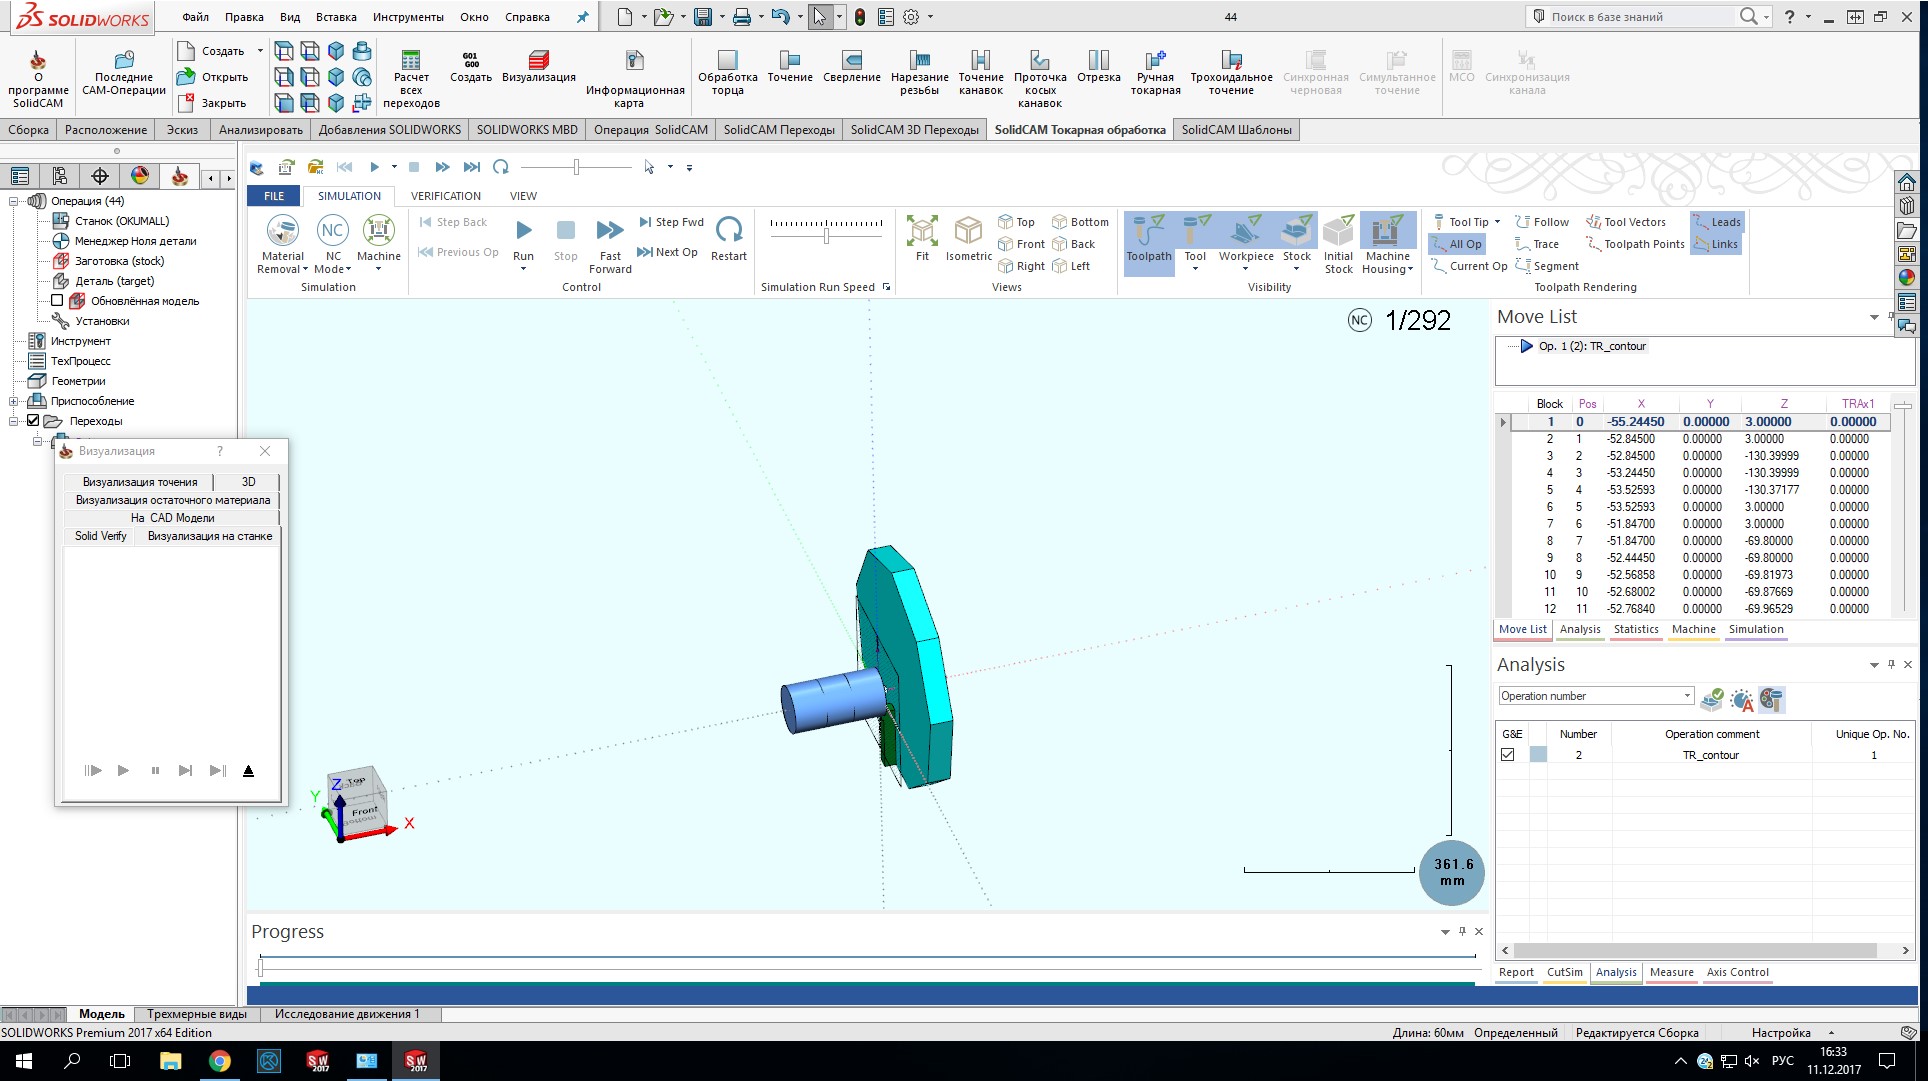Click the Fit view icon
Screen dimensions: 1928x1081
(922, 232)
